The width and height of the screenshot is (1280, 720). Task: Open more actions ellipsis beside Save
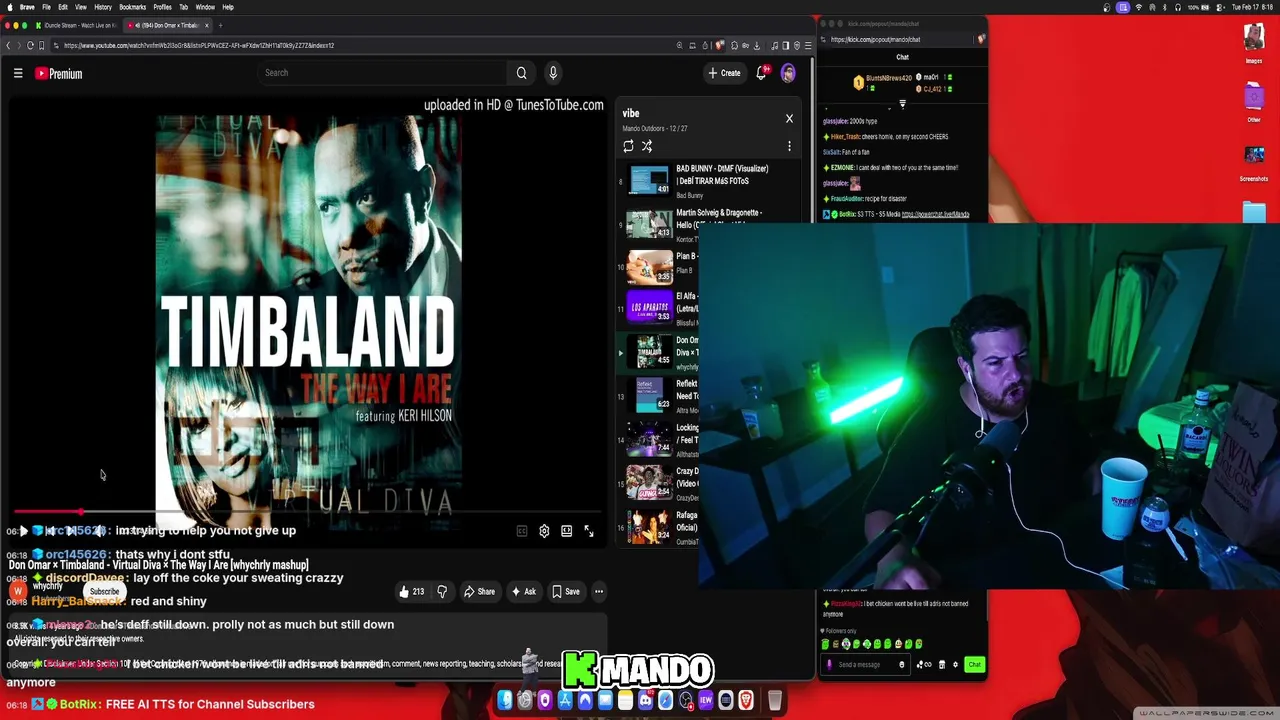pos(599,591)
